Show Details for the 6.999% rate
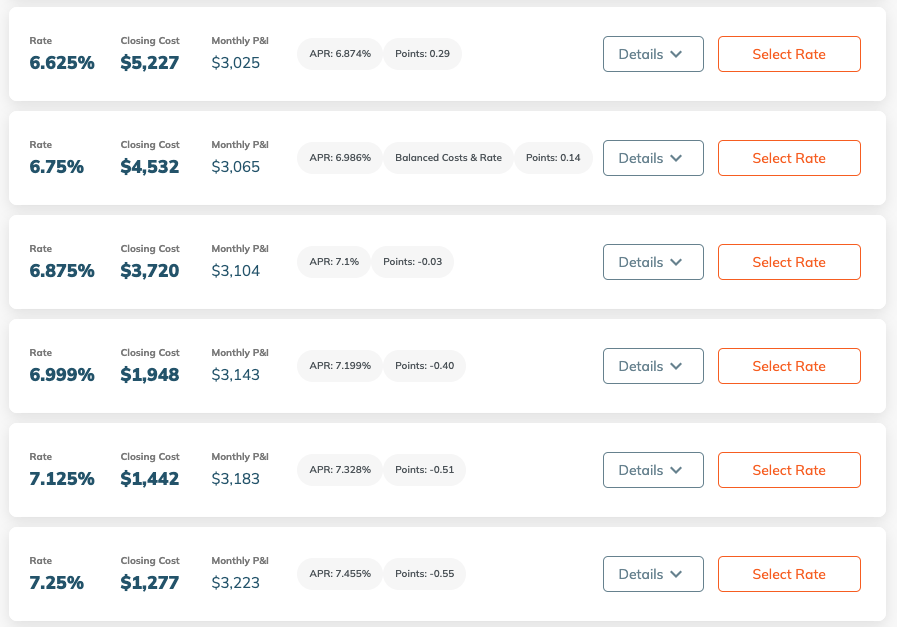This screenshot has height=627, width=897. [653, 366]
